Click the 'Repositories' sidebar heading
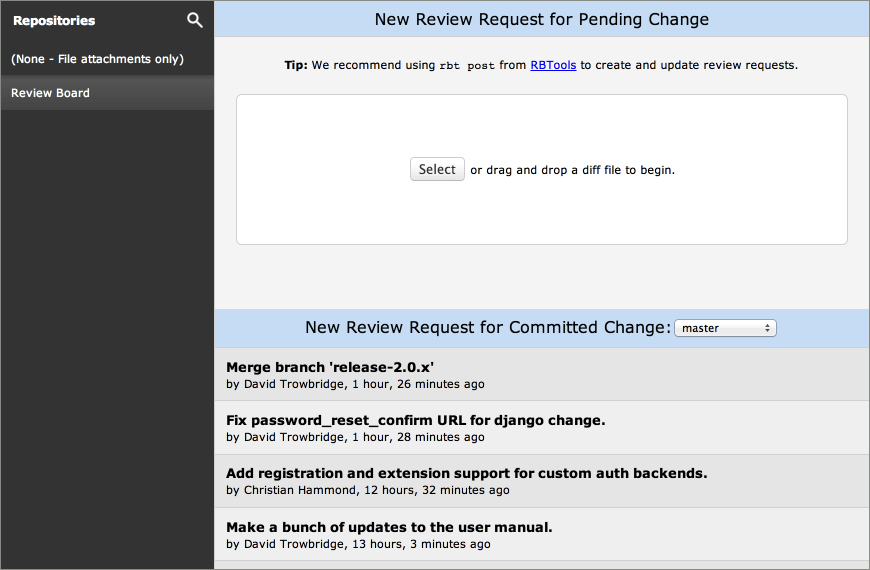The width and height of the screenshot is (870, 570). coord(54,21)
